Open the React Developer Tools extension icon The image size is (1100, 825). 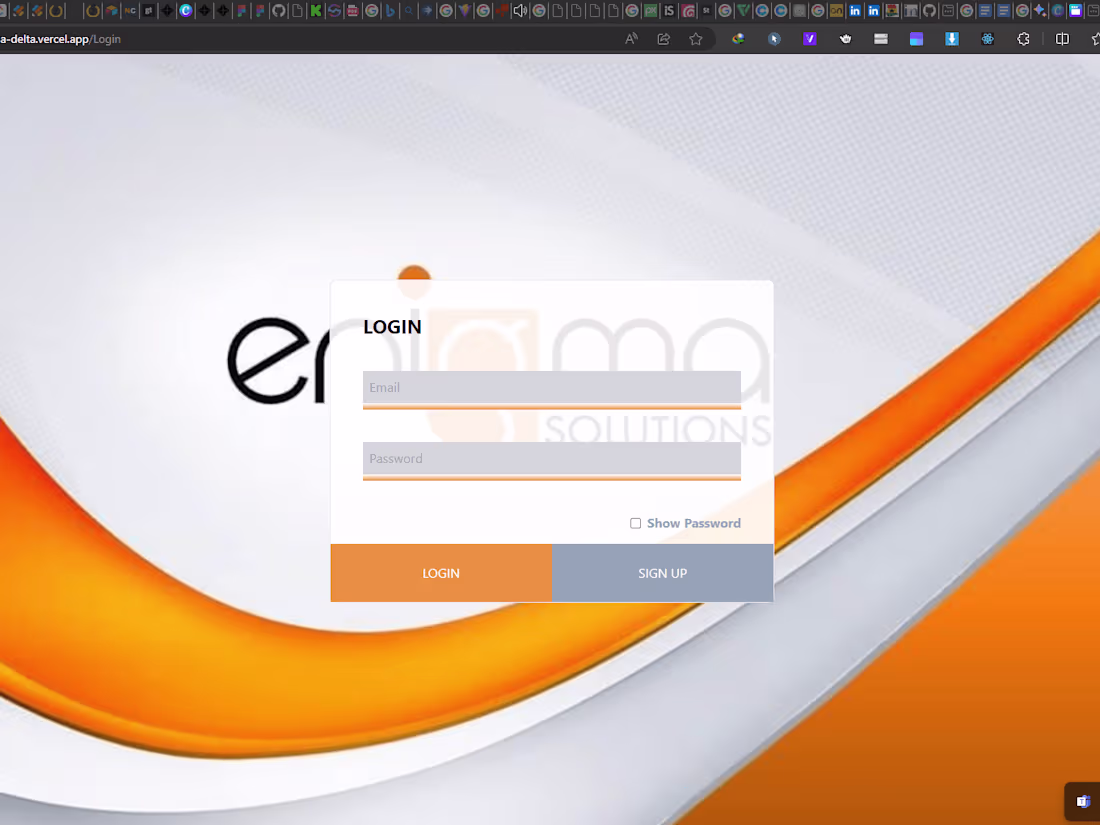[x=987, y=38]
